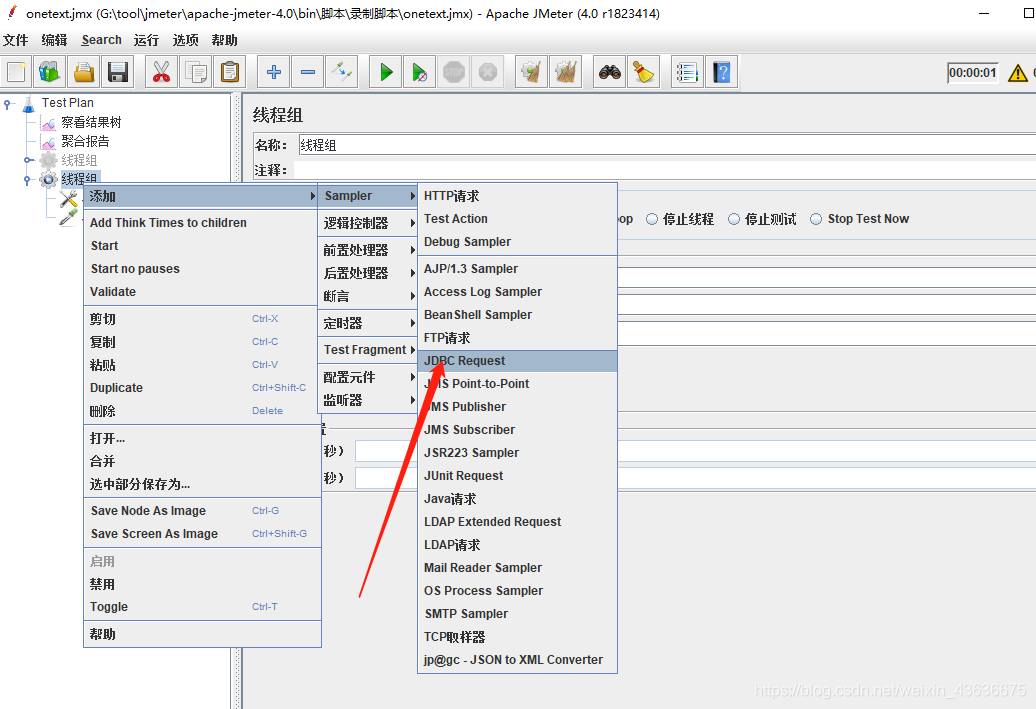Click the warning triangle log icon
The height and width of the screenshot is (709, 1036).
coord(1018,73)
